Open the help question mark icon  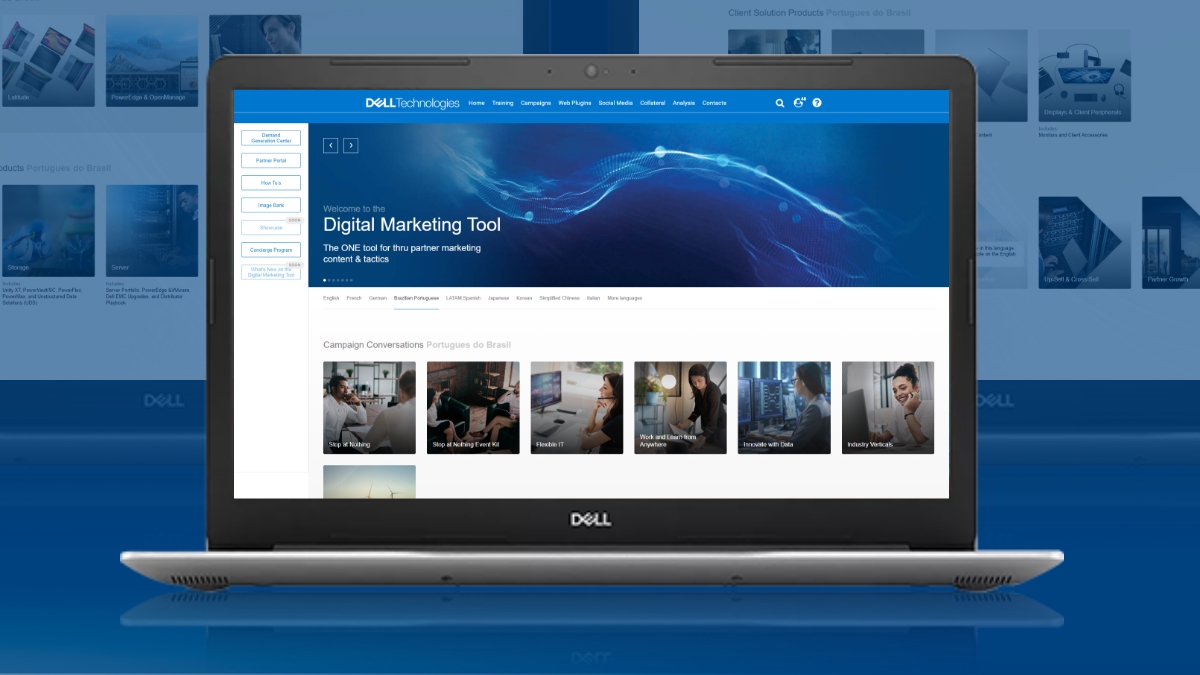817,103
